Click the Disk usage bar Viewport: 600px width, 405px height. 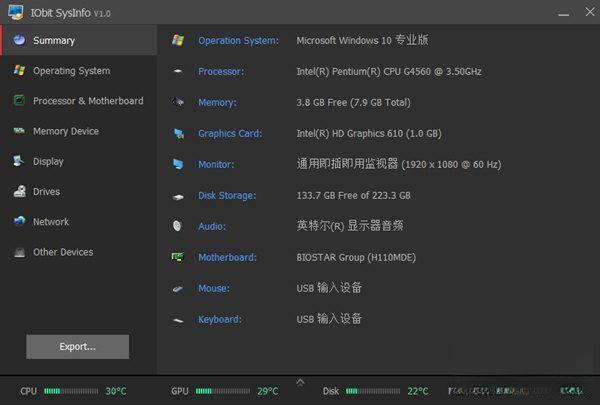(373, 391)
